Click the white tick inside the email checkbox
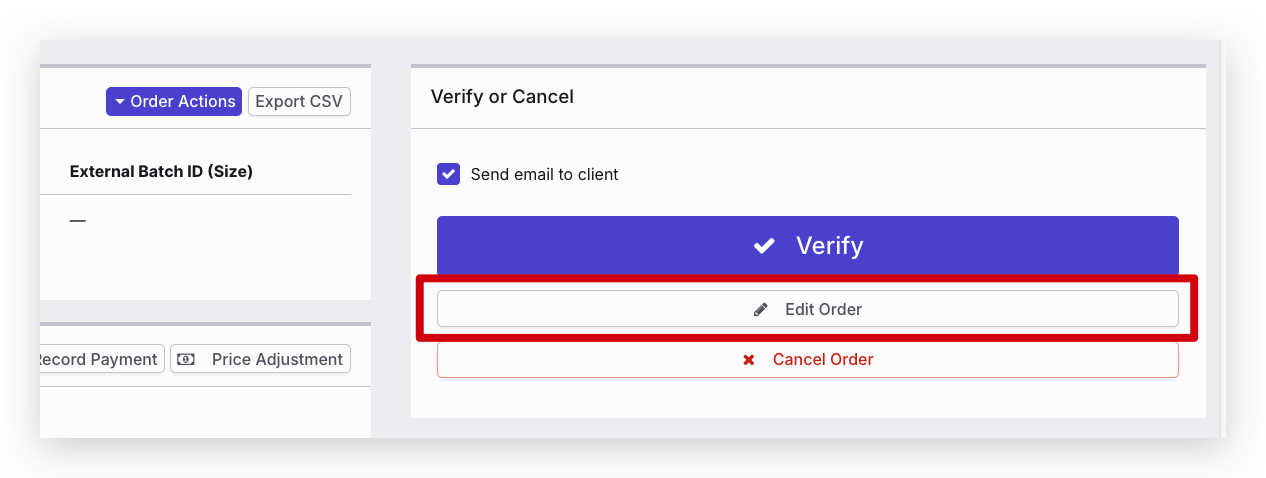Image resolution: width=1266 pixels, height=478 pixels. tap(448, 174)
